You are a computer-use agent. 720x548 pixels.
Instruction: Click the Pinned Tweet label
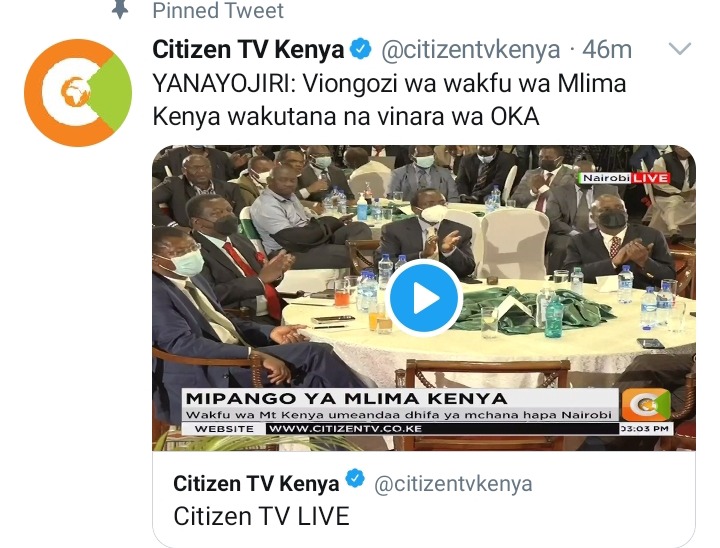218,11
